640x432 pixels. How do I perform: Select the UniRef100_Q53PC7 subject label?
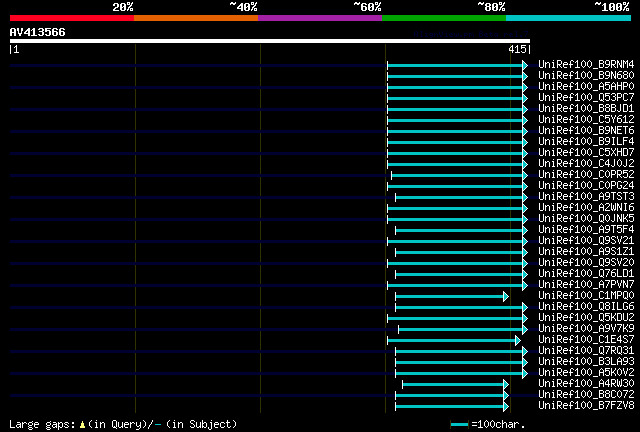586,98
